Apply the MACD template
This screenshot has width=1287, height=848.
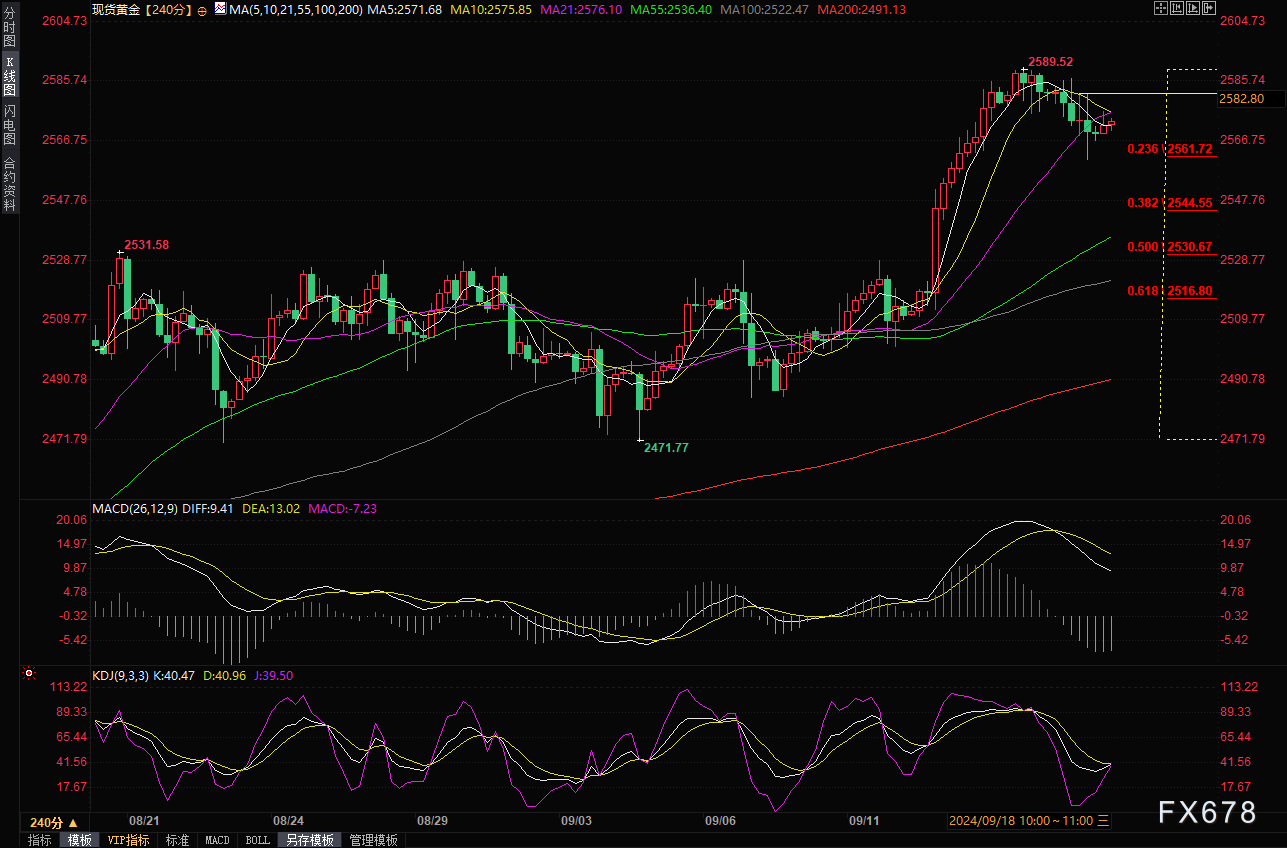pyautogui.click(x=217, y=840)
